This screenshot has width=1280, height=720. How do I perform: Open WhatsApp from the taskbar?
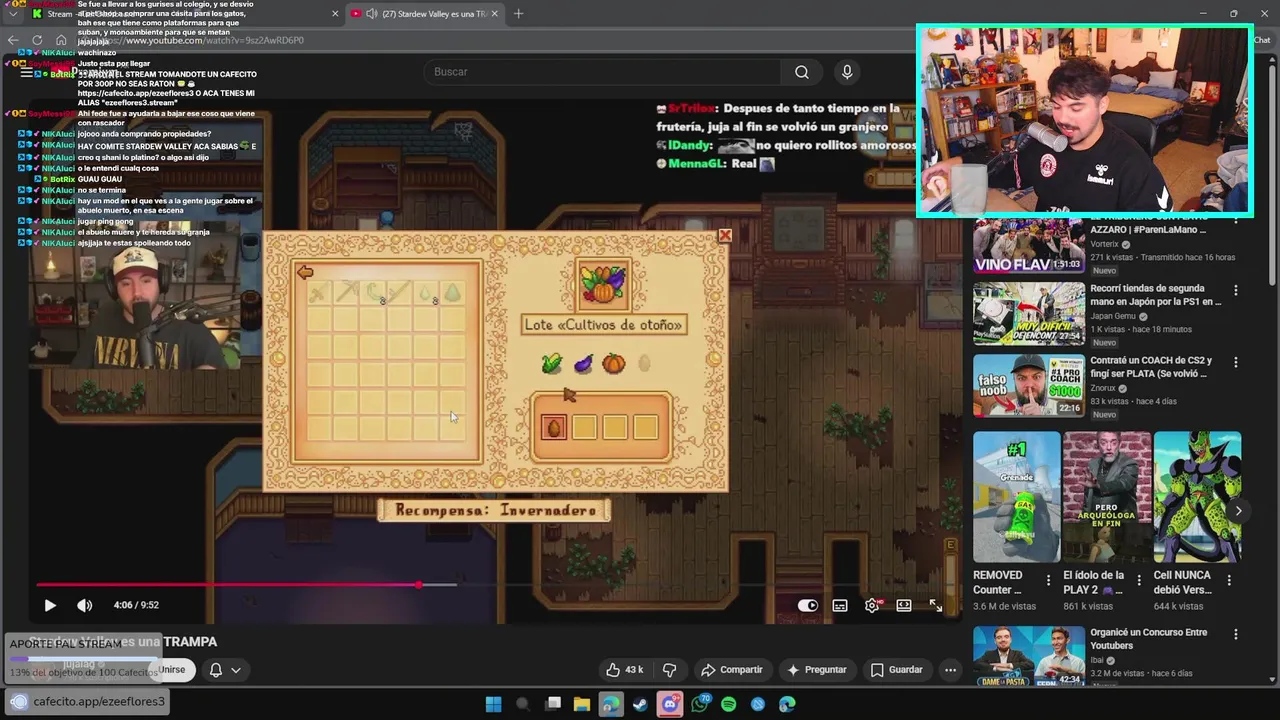coord(700,704)
